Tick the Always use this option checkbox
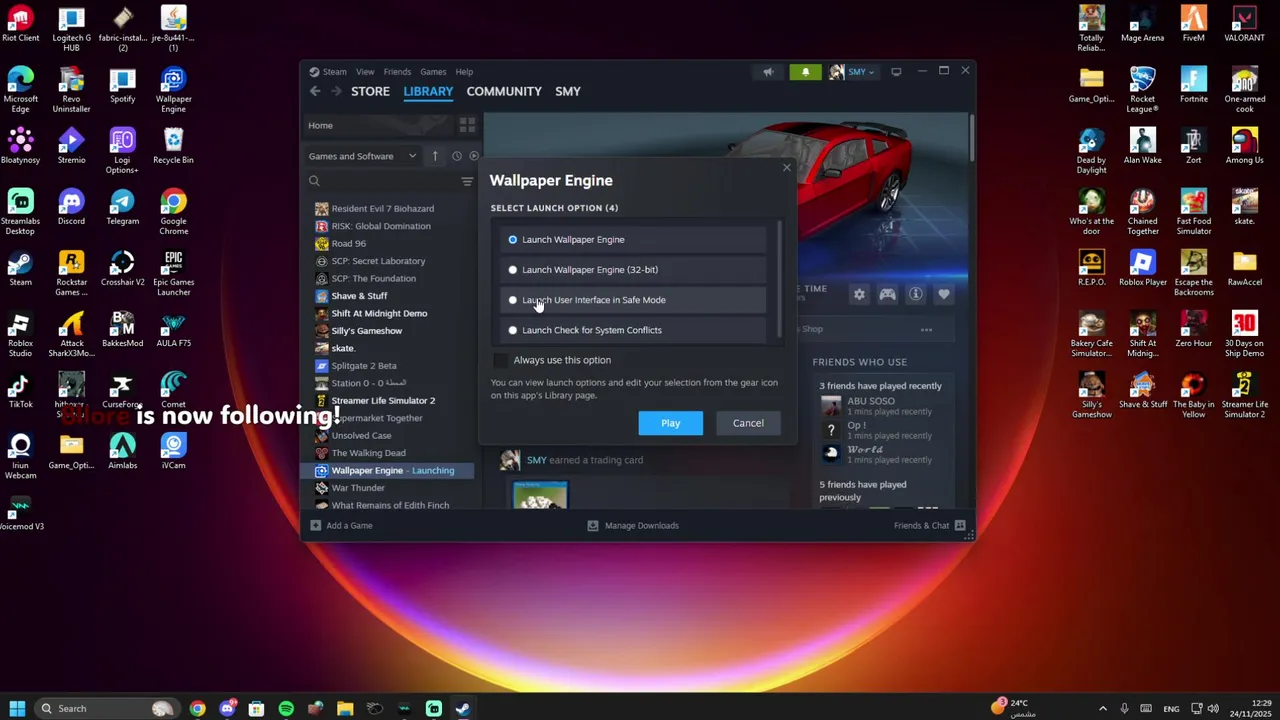1280x720 pixels. [x=501, y=360]
